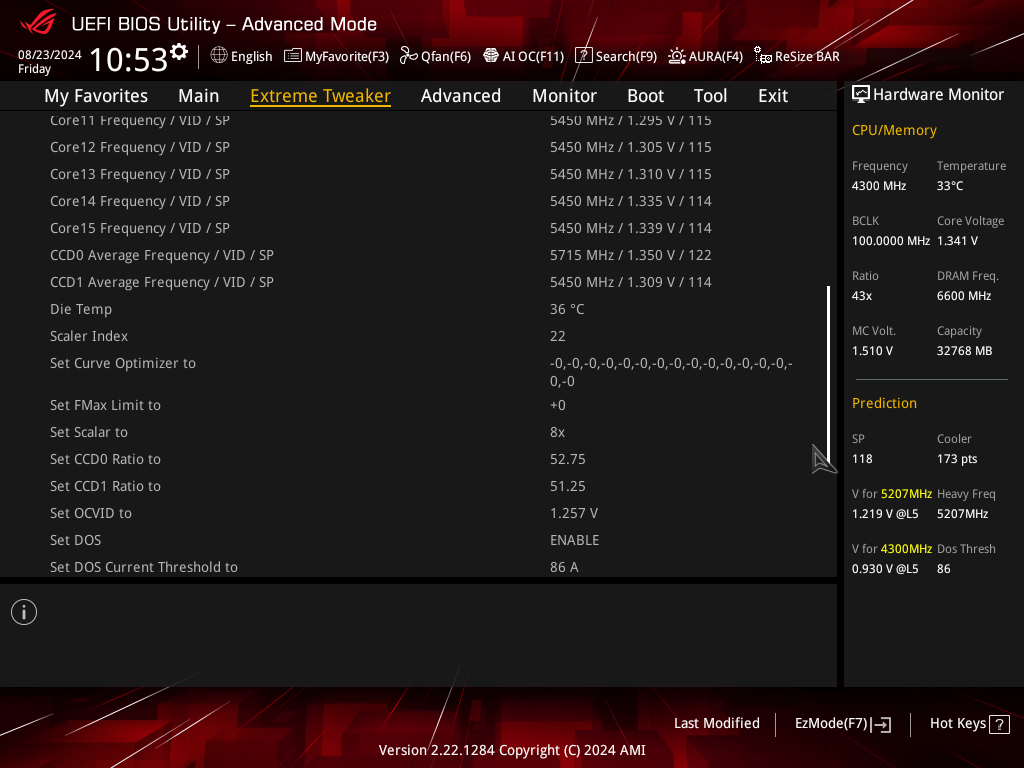Screen dimensions: 1024x768
Task: Open settings gear next to clock
Action: pyautogui.click(x=179, y=51)
